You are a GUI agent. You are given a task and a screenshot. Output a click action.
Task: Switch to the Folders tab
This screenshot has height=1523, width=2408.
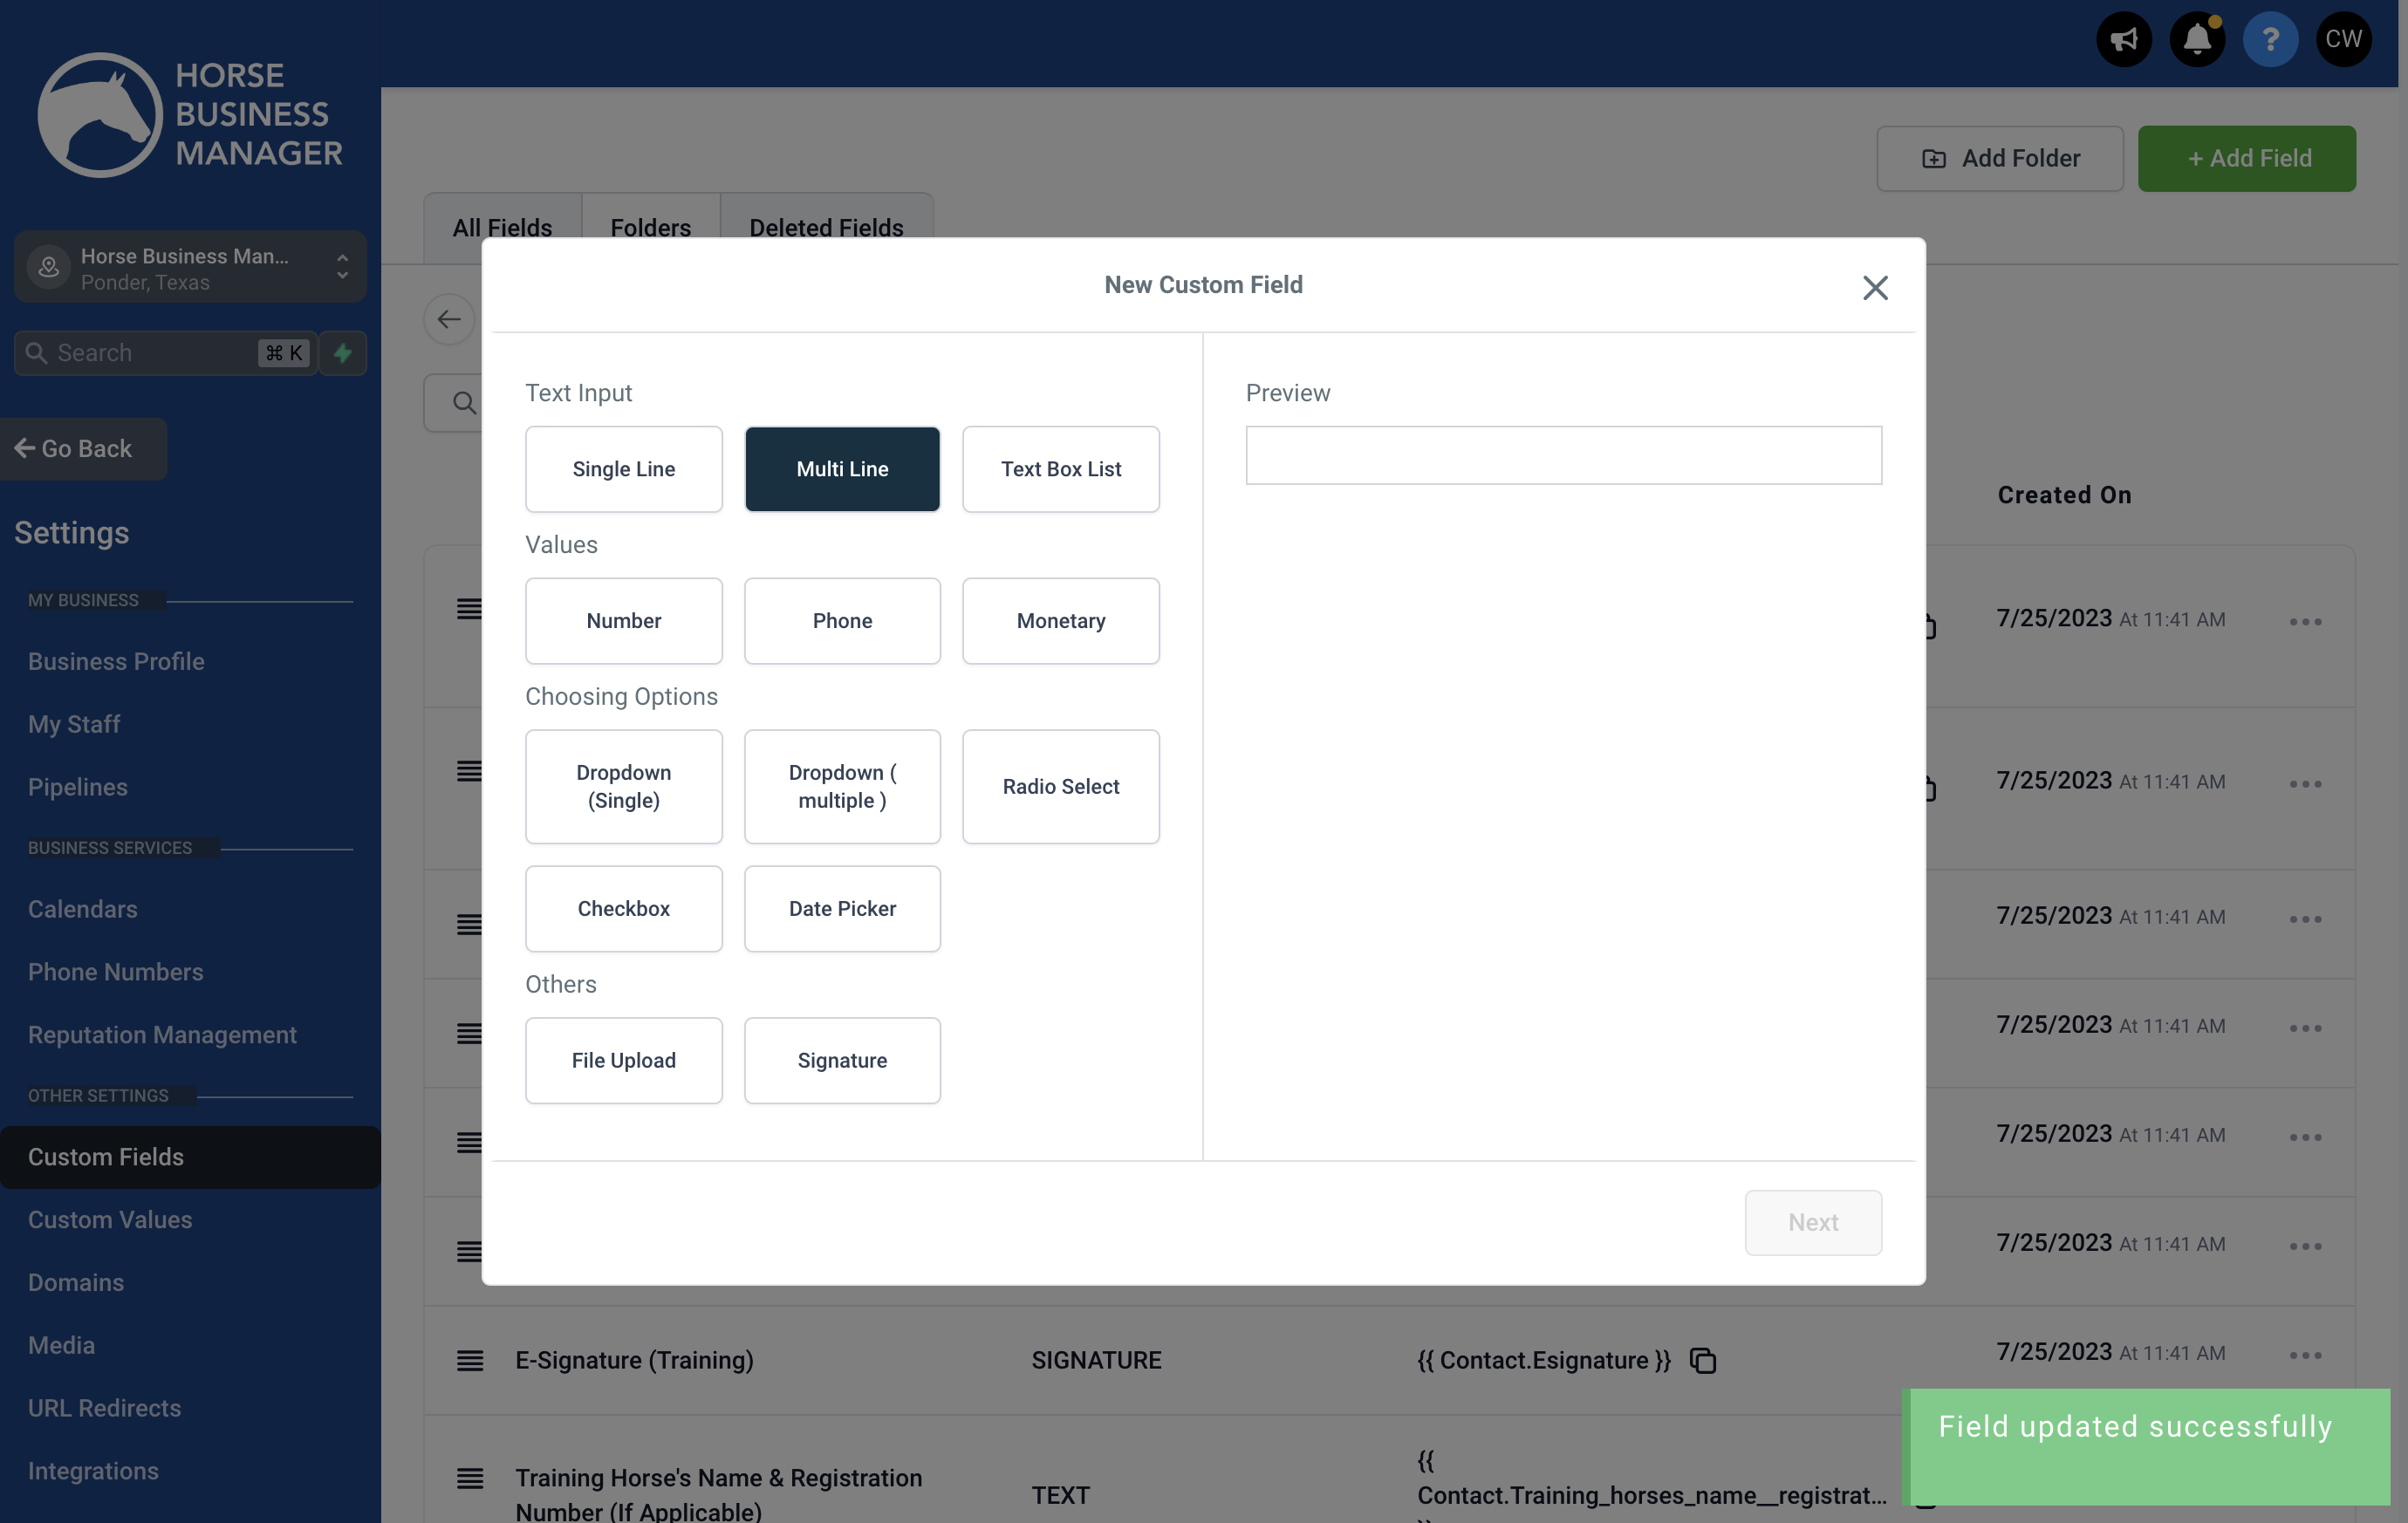point(650,228)
